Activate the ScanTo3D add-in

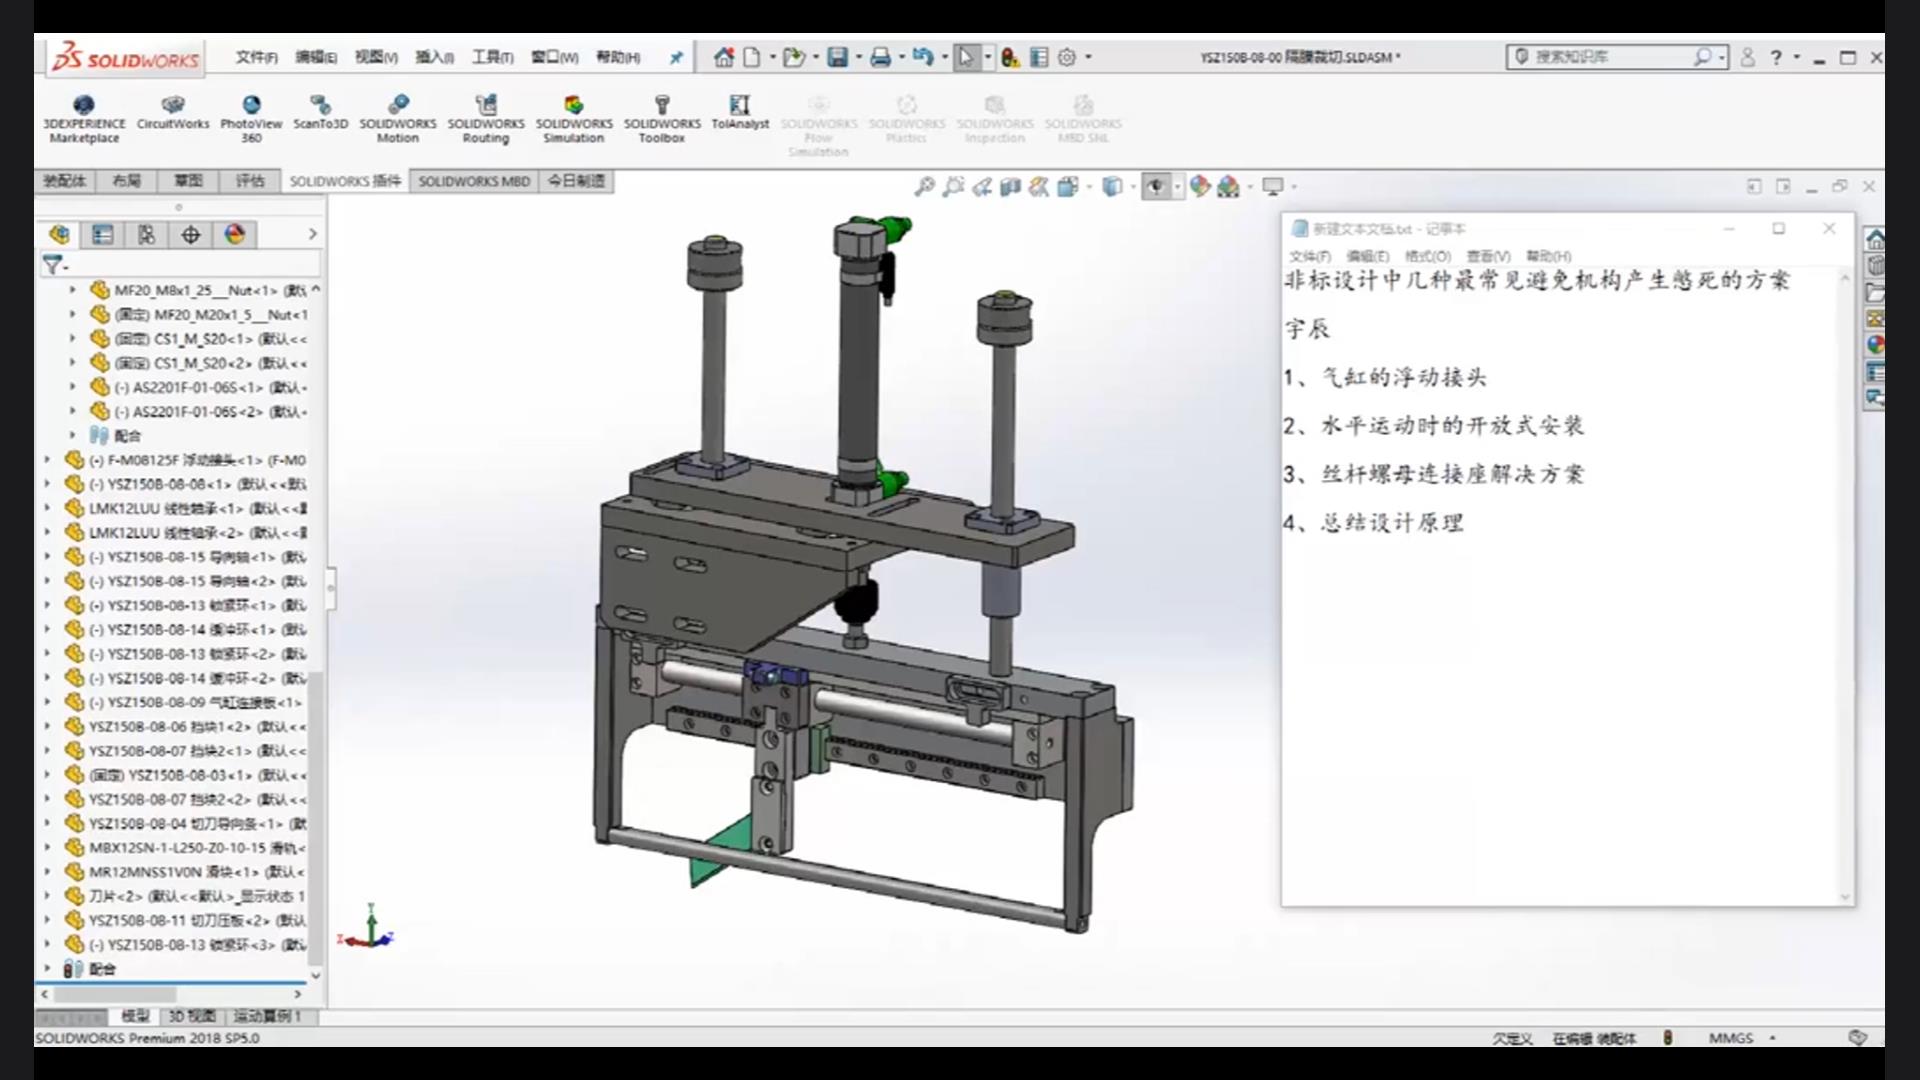320,112
